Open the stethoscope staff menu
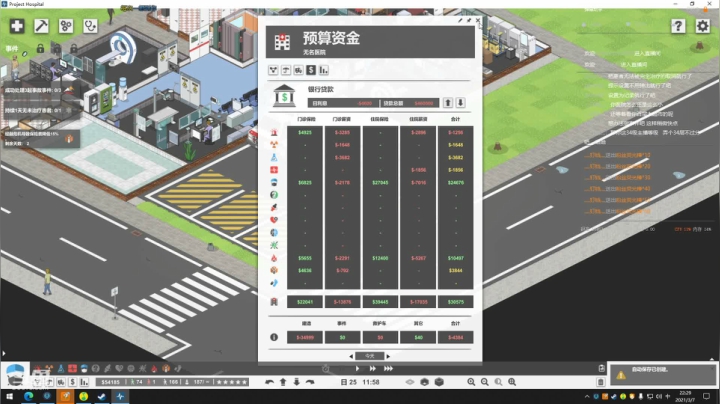Image resolution: width=720 pixels, height=404 pixels. 90,26
